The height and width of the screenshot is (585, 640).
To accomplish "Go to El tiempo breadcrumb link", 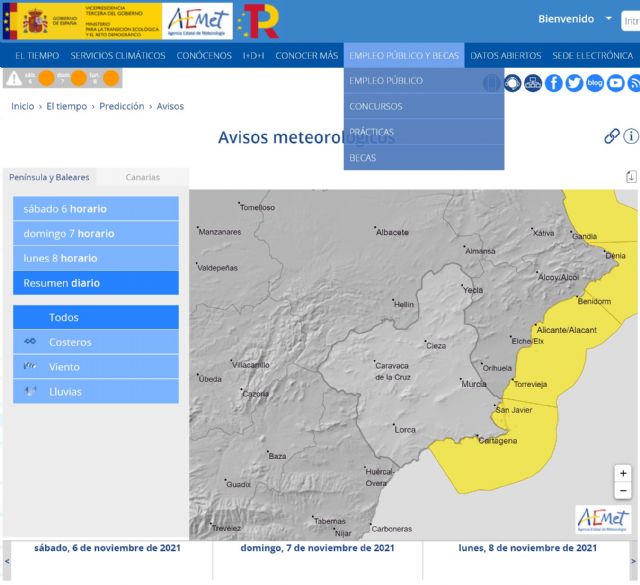I will click(67, 106).
